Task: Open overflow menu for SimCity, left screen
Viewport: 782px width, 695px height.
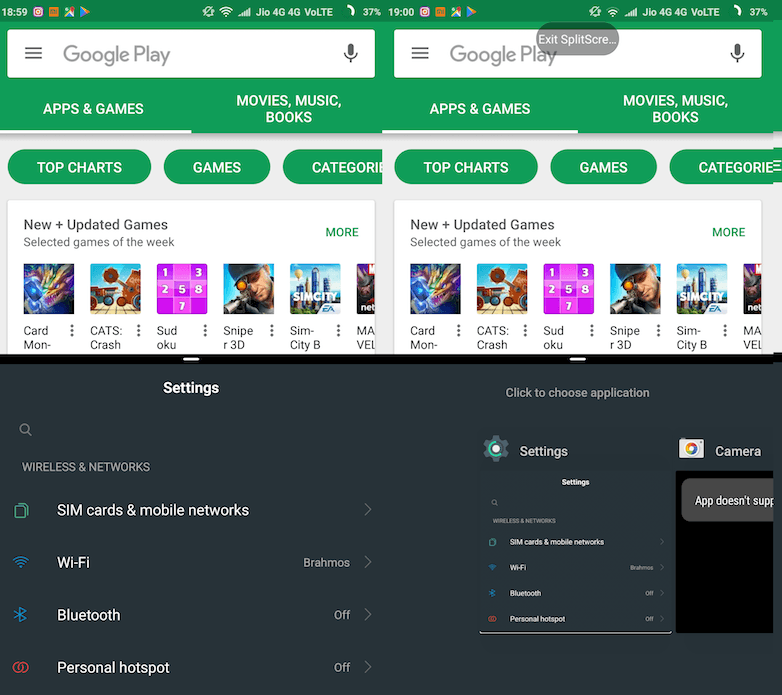Action: click(338, 331)
